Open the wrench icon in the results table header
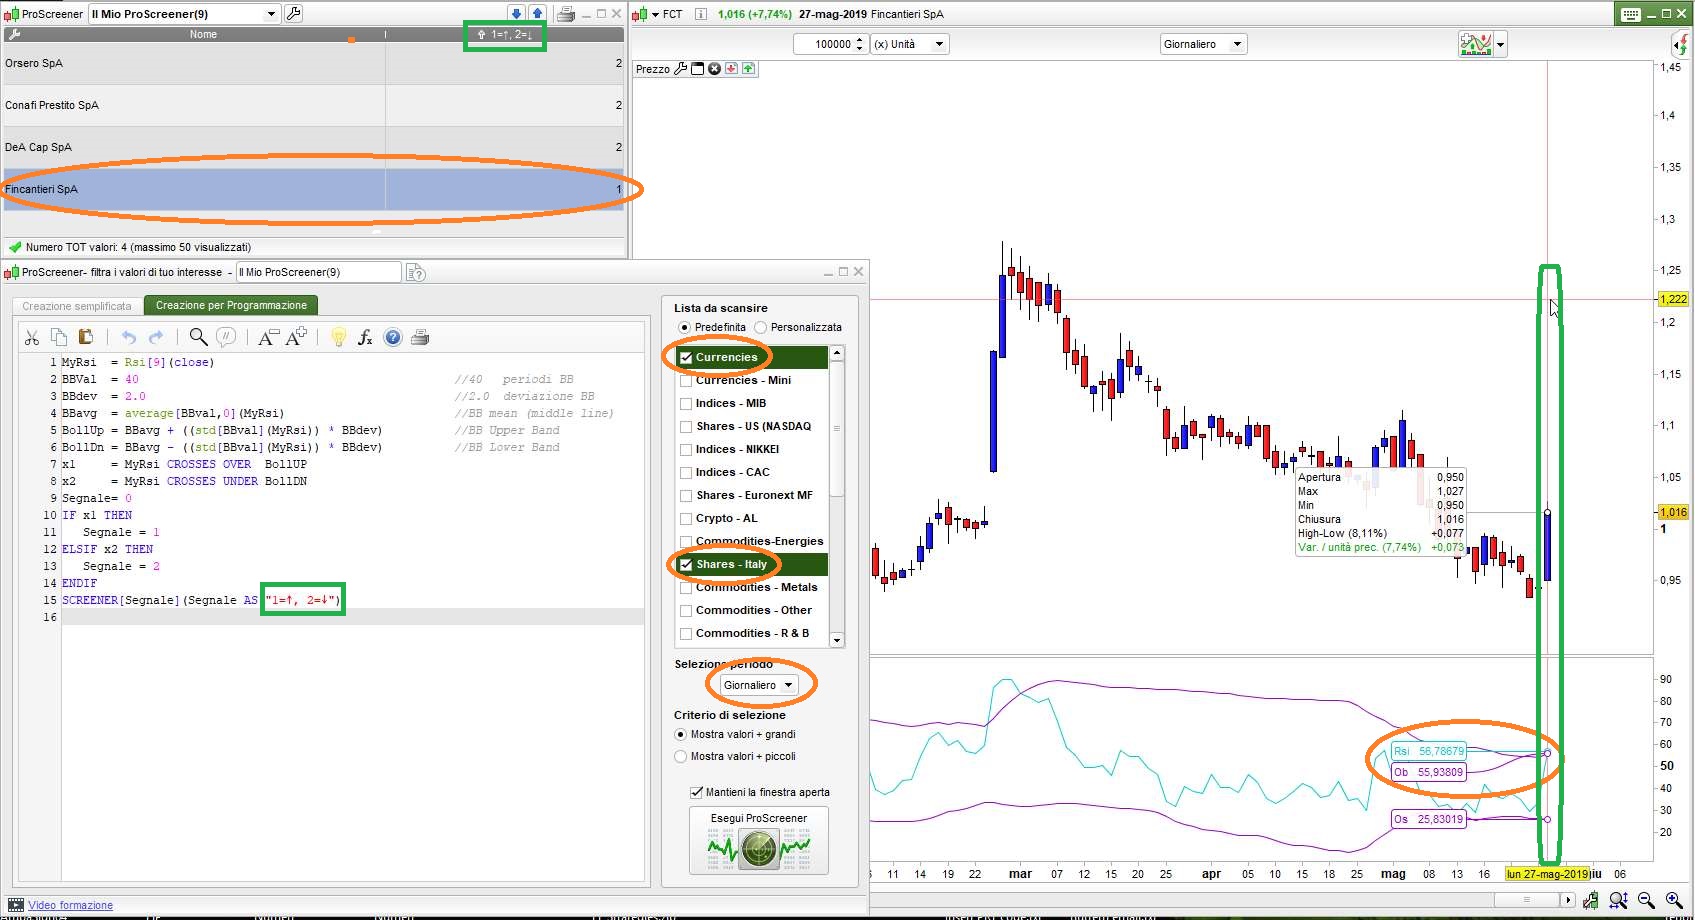 click(x=14, y=34)
